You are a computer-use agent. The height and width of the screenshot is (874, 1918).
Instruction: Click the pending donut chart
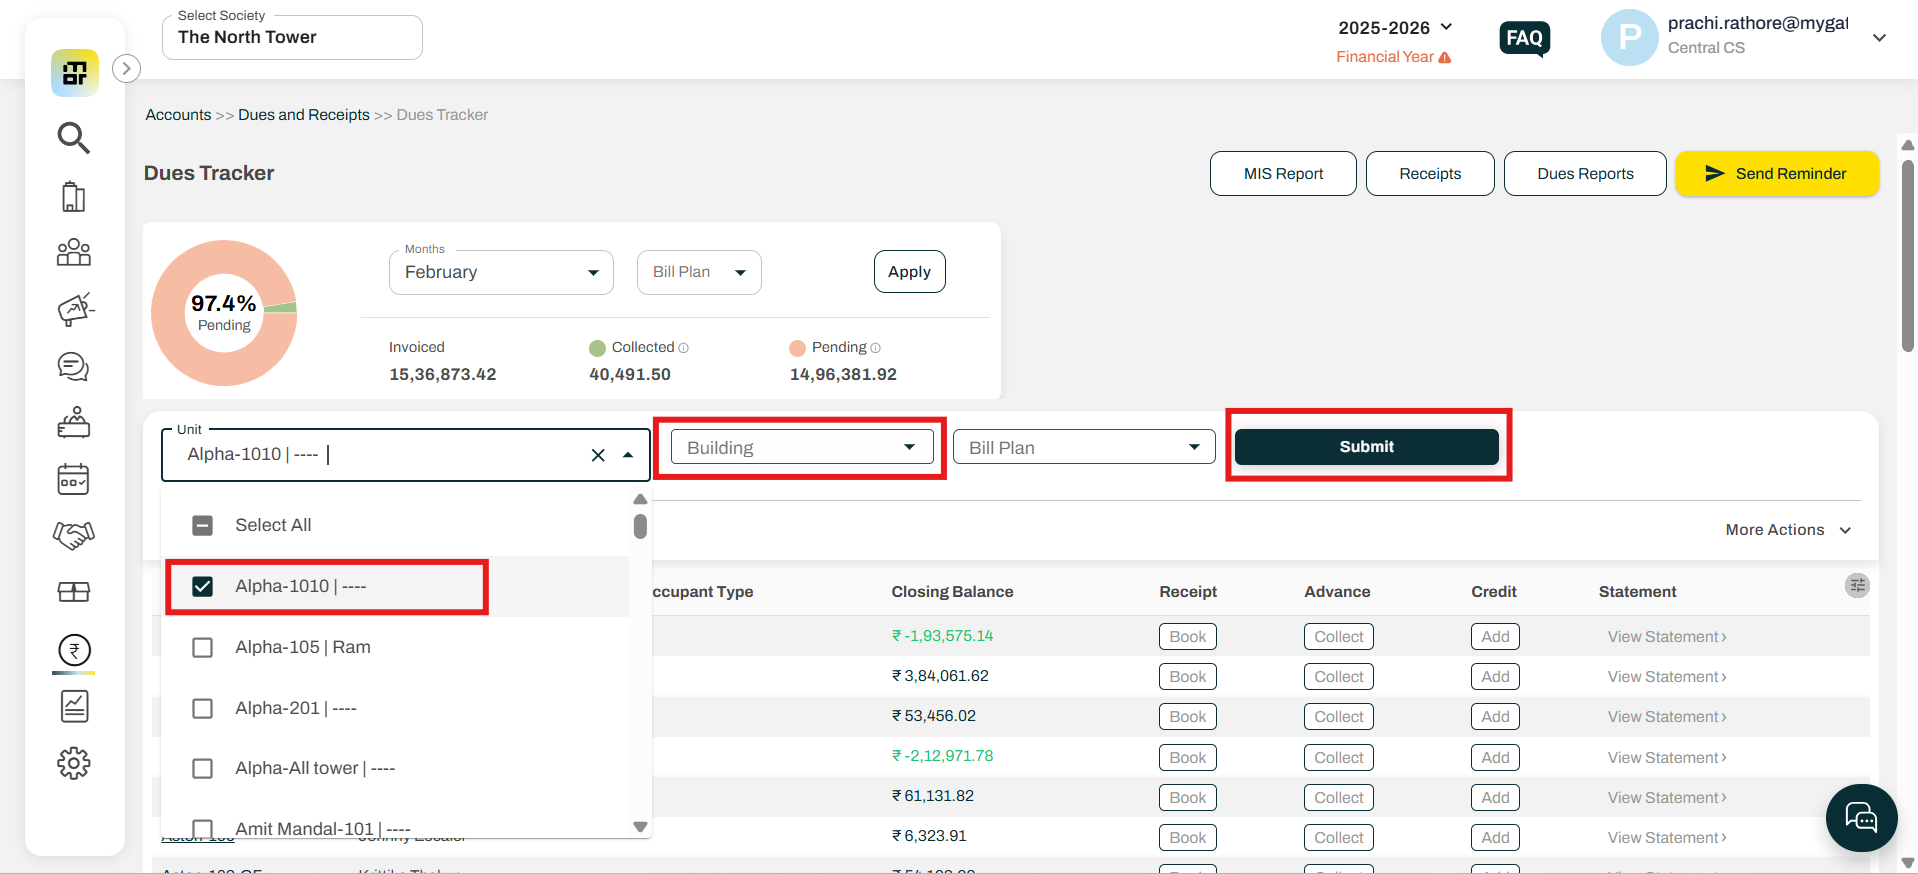(x=224, y=313)
